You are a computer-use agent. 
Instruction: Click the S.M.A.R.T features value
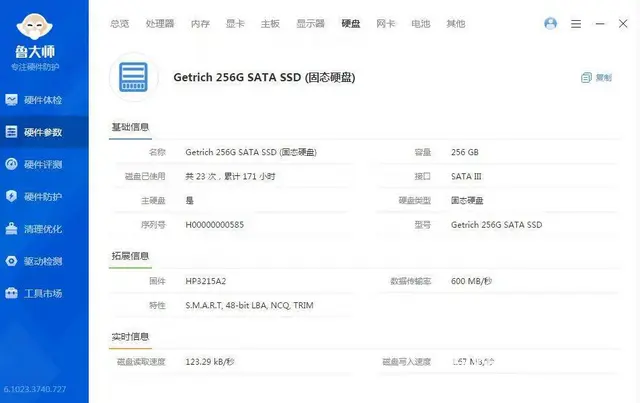click(x=249, y=305)
